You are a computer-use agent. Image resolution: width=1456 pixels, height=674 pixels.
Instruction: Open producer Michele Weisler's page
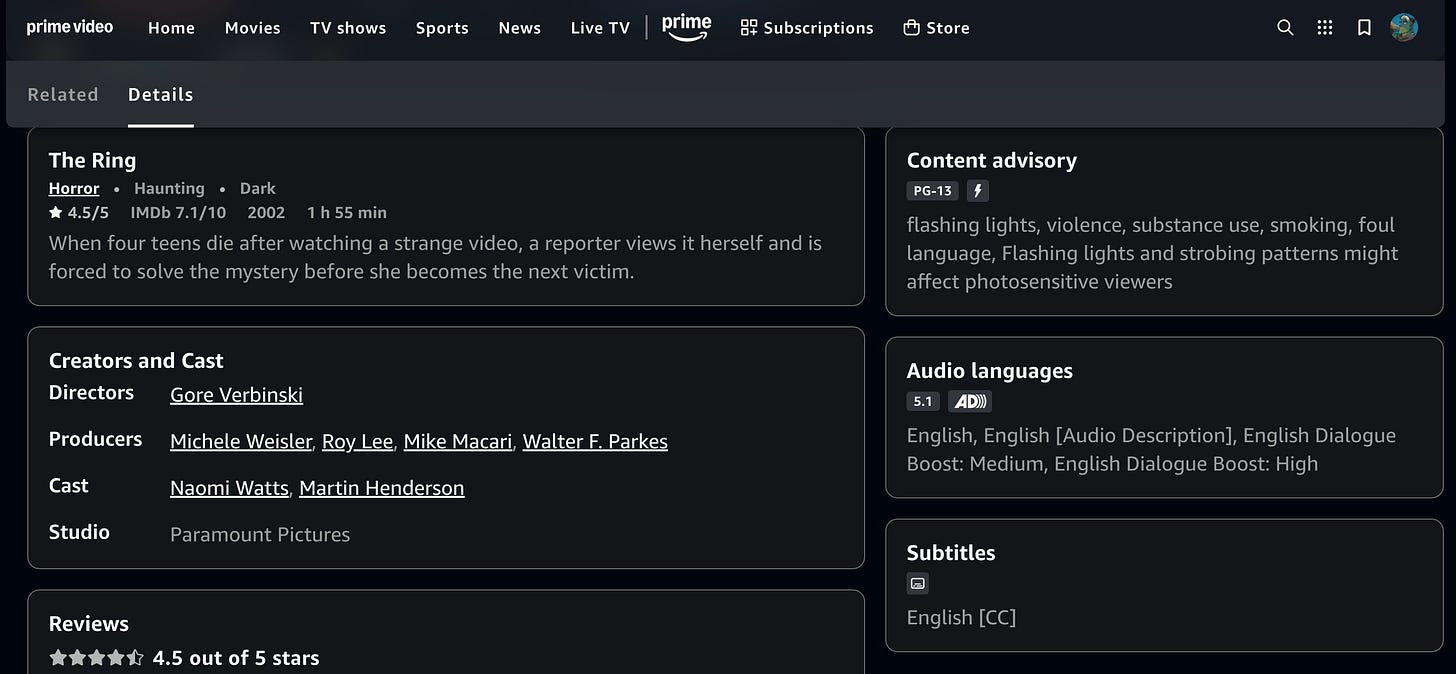point(241,441)
